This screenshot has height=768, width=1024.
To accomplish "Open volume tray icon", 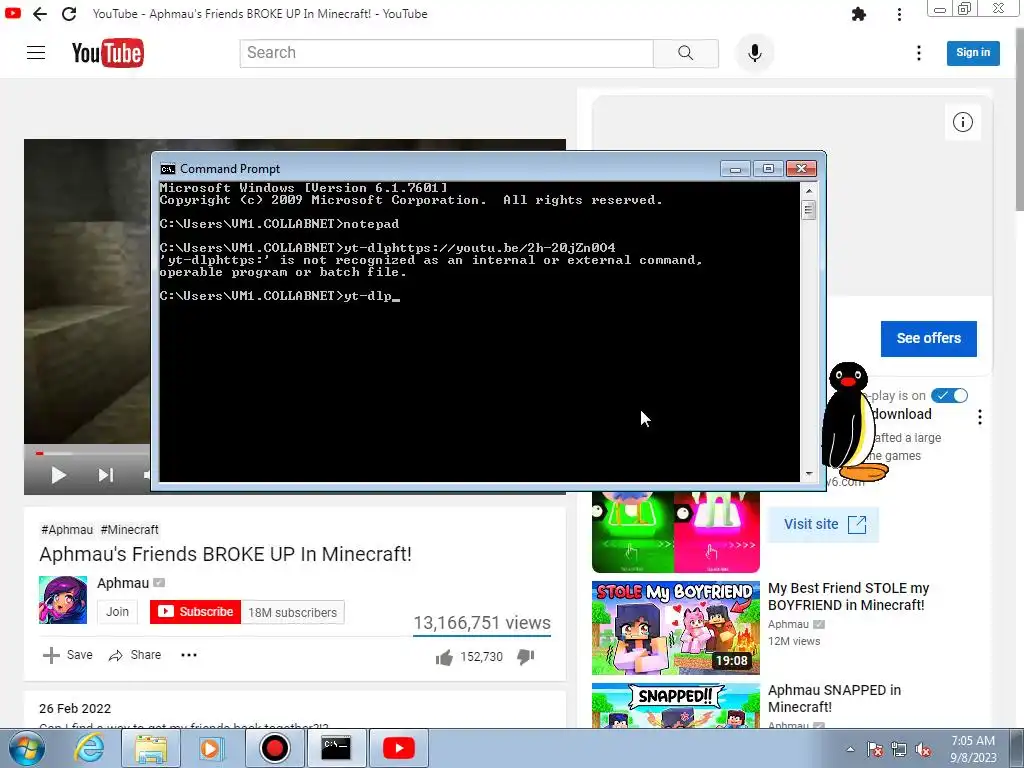I will click(x=923, y=750).
